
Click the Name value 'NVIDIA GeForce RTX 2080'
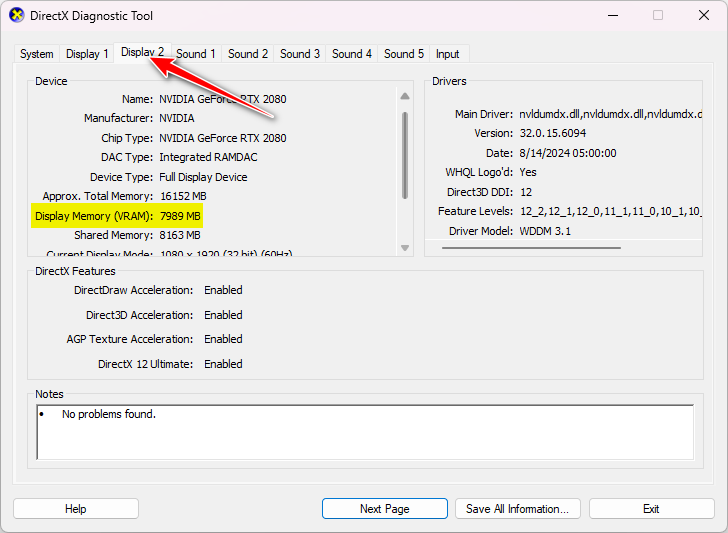[x=223, y=99]
